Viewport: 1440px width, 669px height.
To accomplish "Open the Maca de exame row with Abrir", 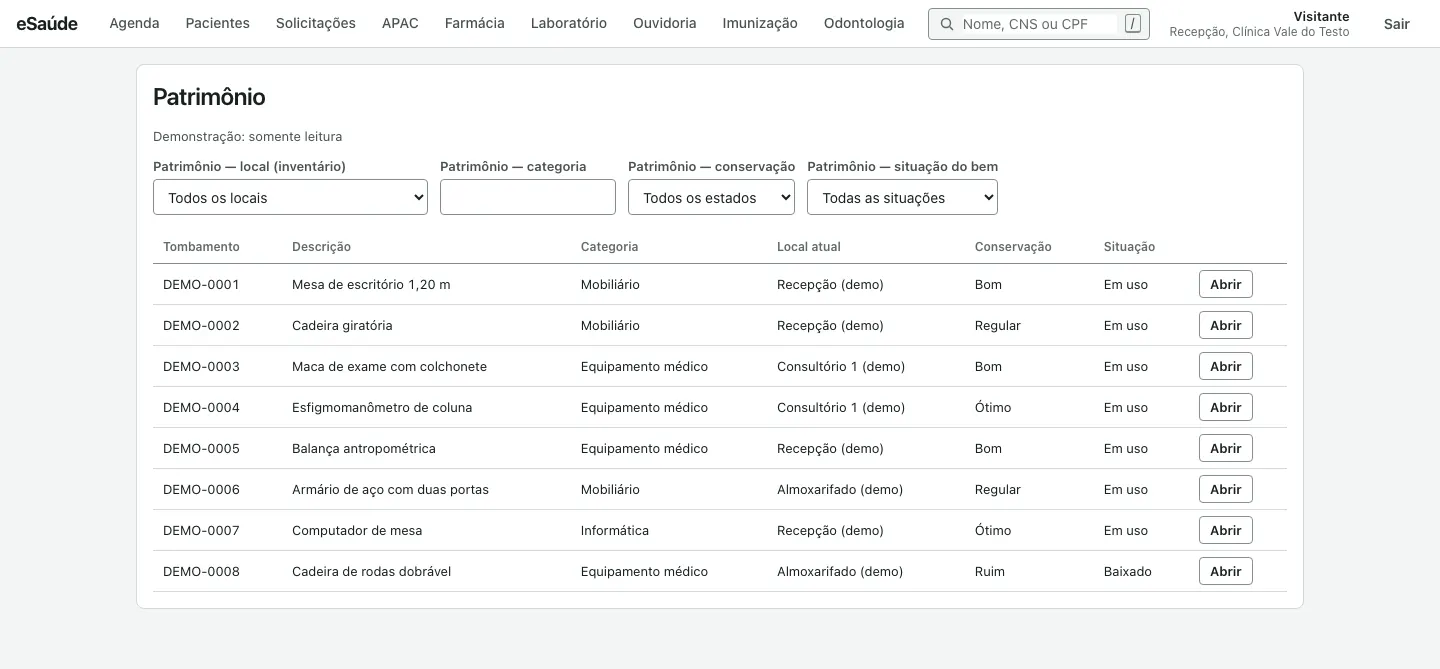I will 1226,366.
